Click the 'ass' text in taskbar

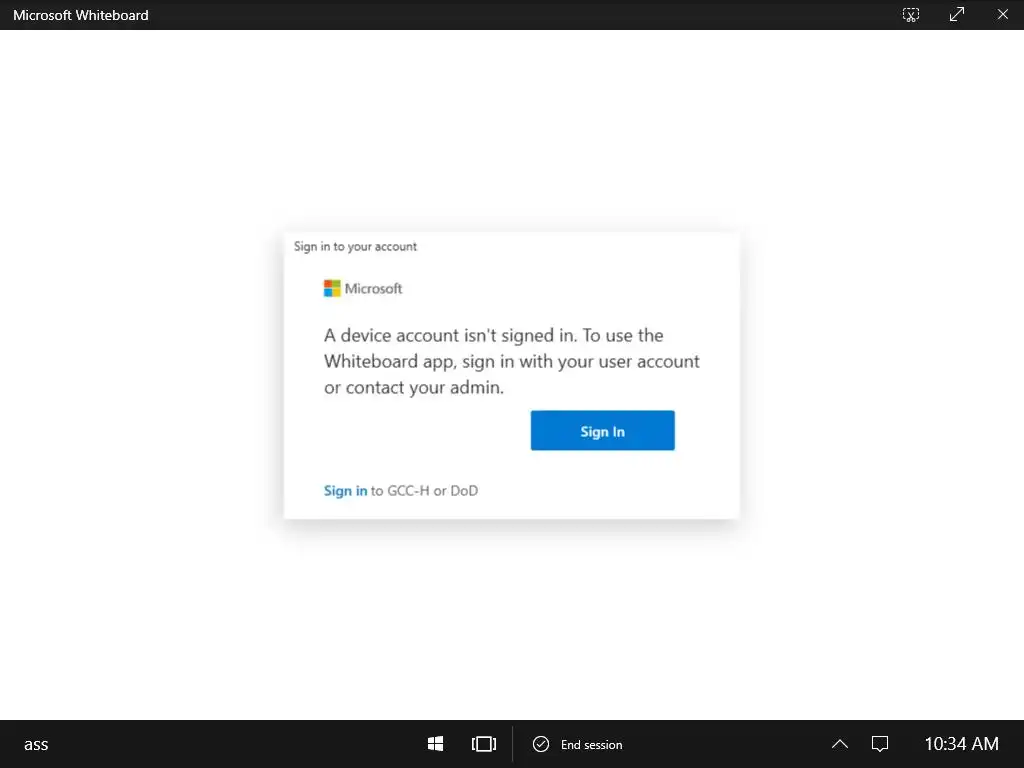tap(36, 744)
